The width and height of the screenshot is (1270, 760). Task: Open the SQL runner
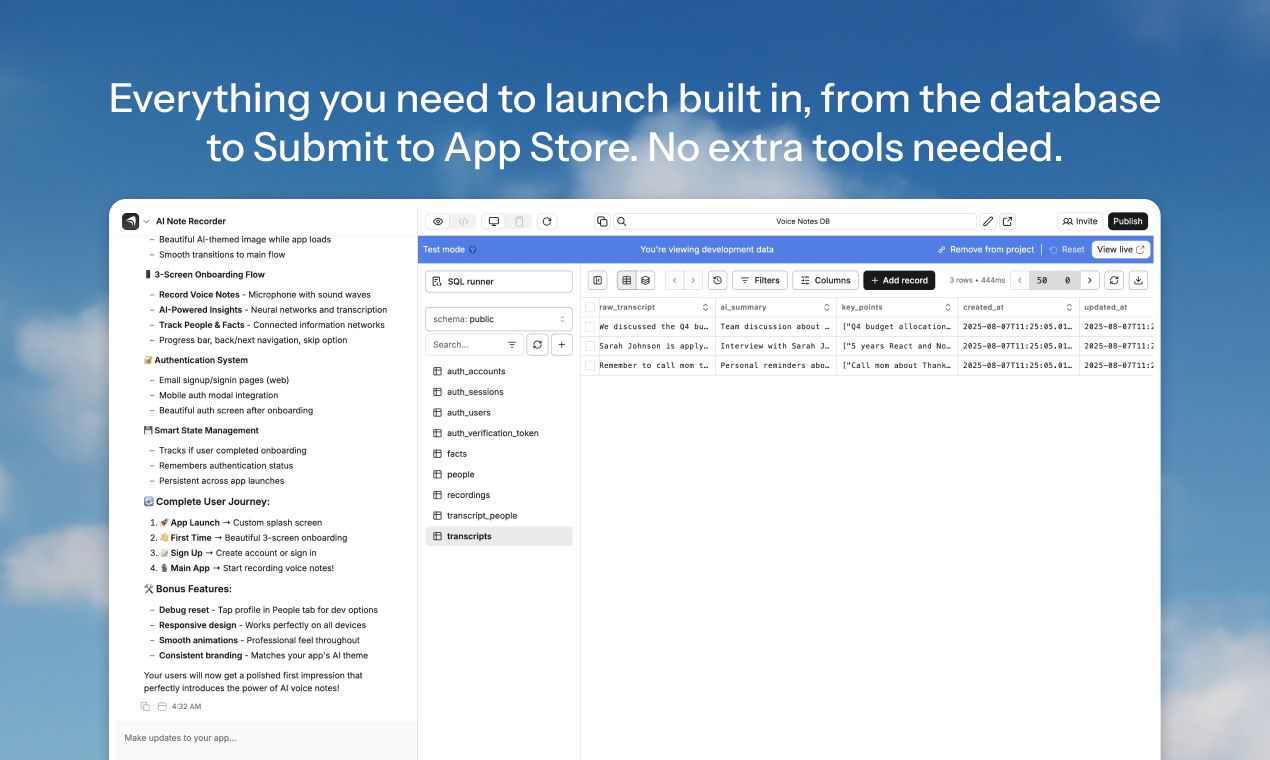pyautogui.click(x=499, y=282)
